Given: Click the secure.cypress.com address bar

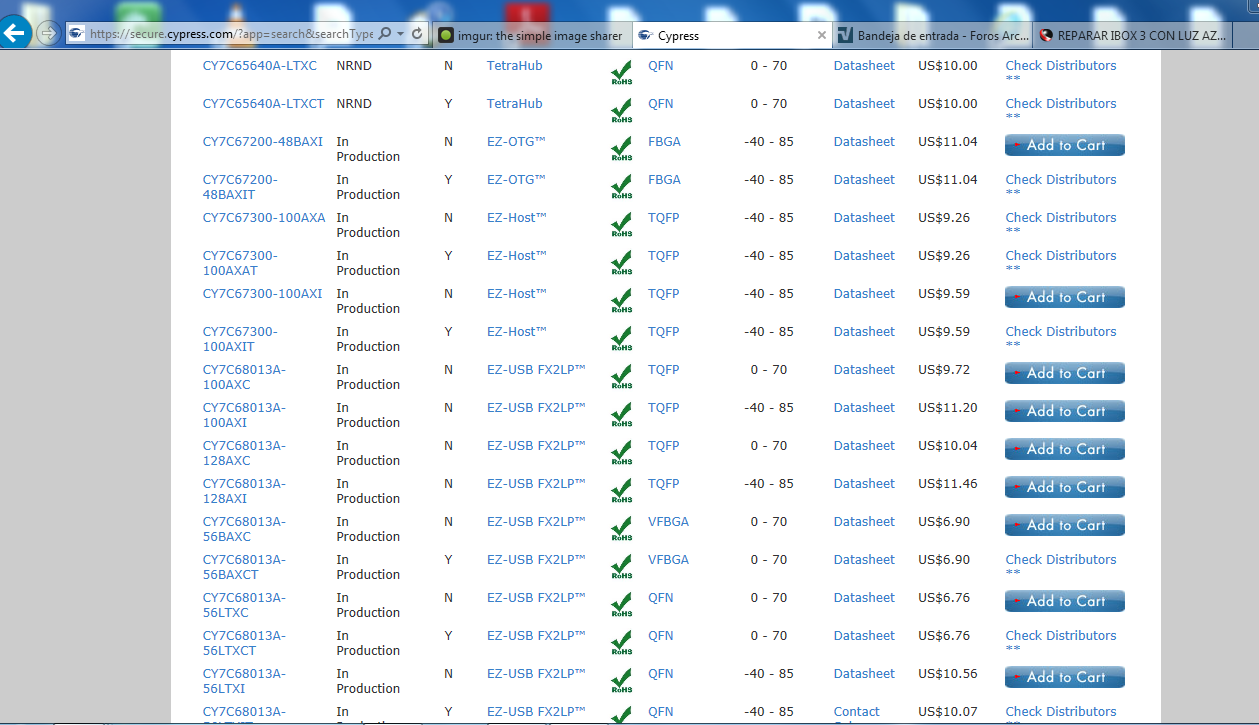Looking at the screenshot, I should click(x=230, y=34).
